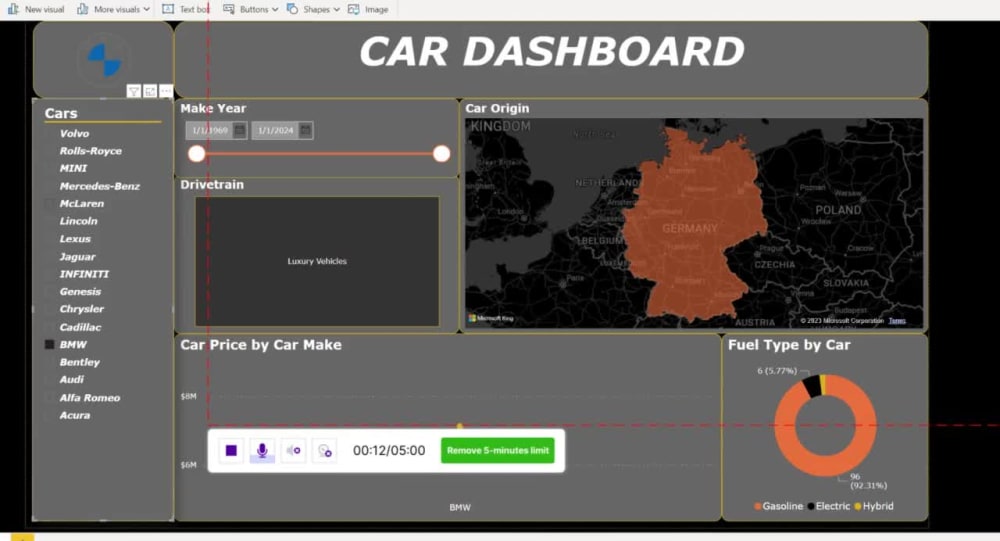Select Bentley in the Cars slicer

pos(79,362)
